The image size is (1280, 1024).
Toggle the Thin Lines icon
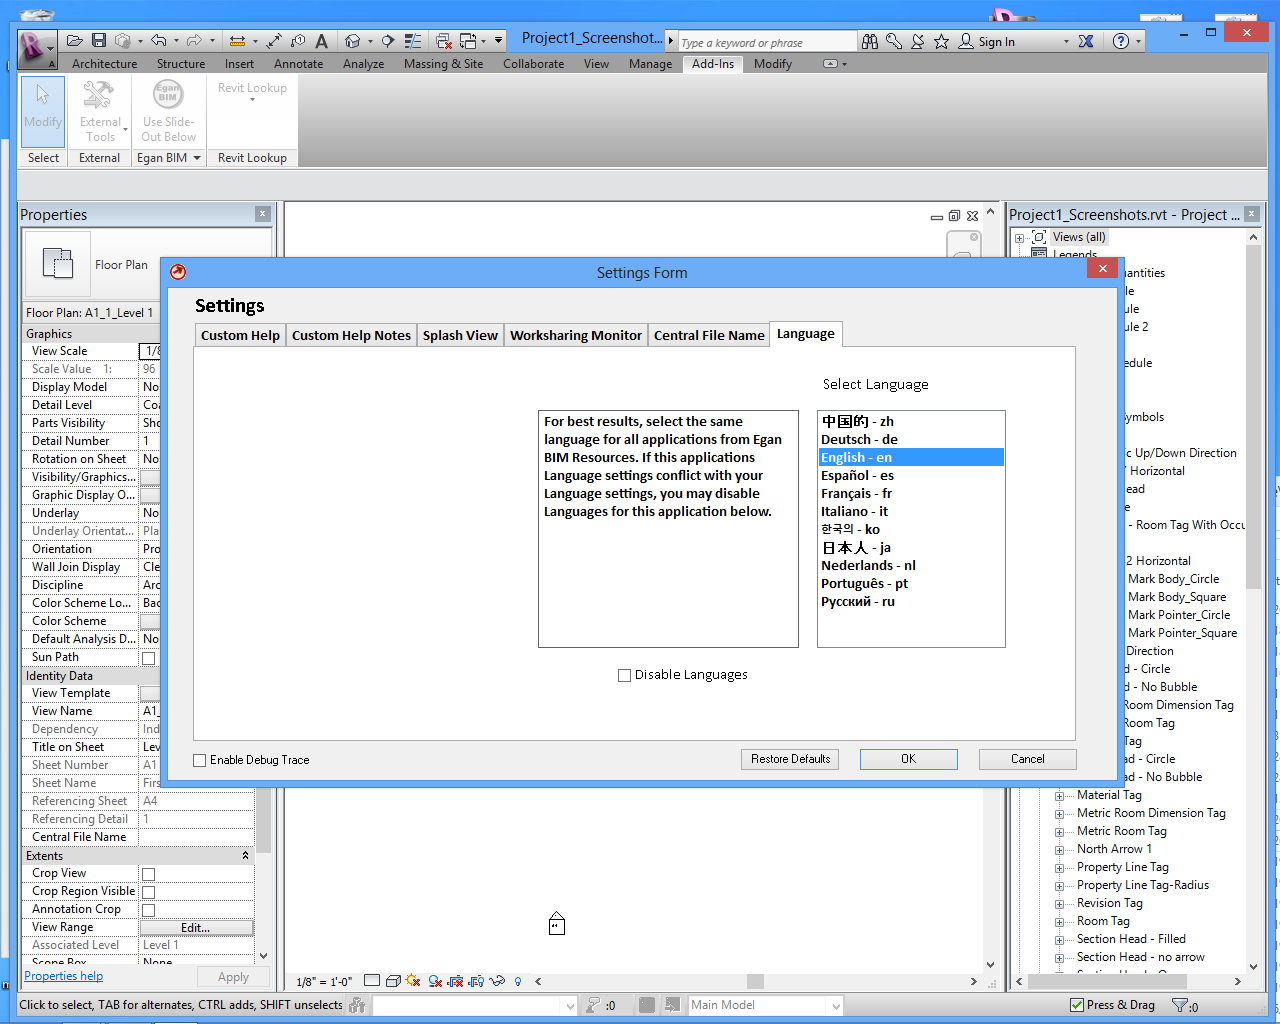(x=413, y=41)
